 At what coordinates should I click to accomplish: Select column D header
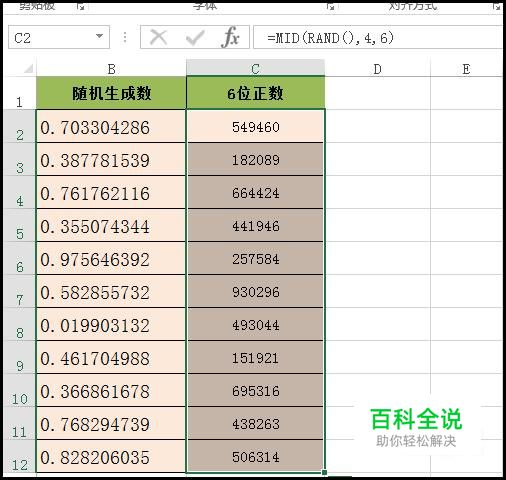click(x=377, y=69)
